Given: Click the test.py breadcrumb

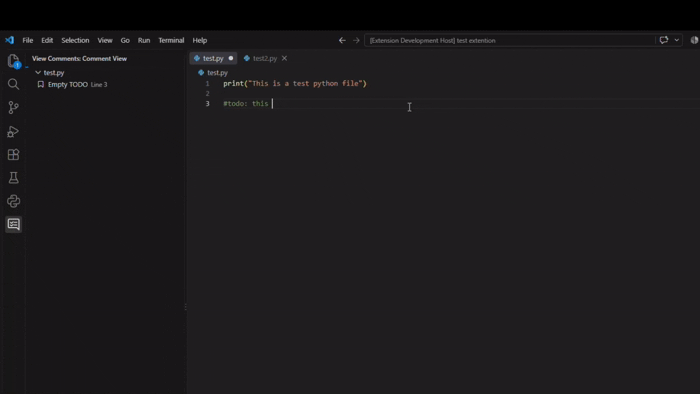Looking at the screenshot, I should pyautogui.click(x=217, y=72).
